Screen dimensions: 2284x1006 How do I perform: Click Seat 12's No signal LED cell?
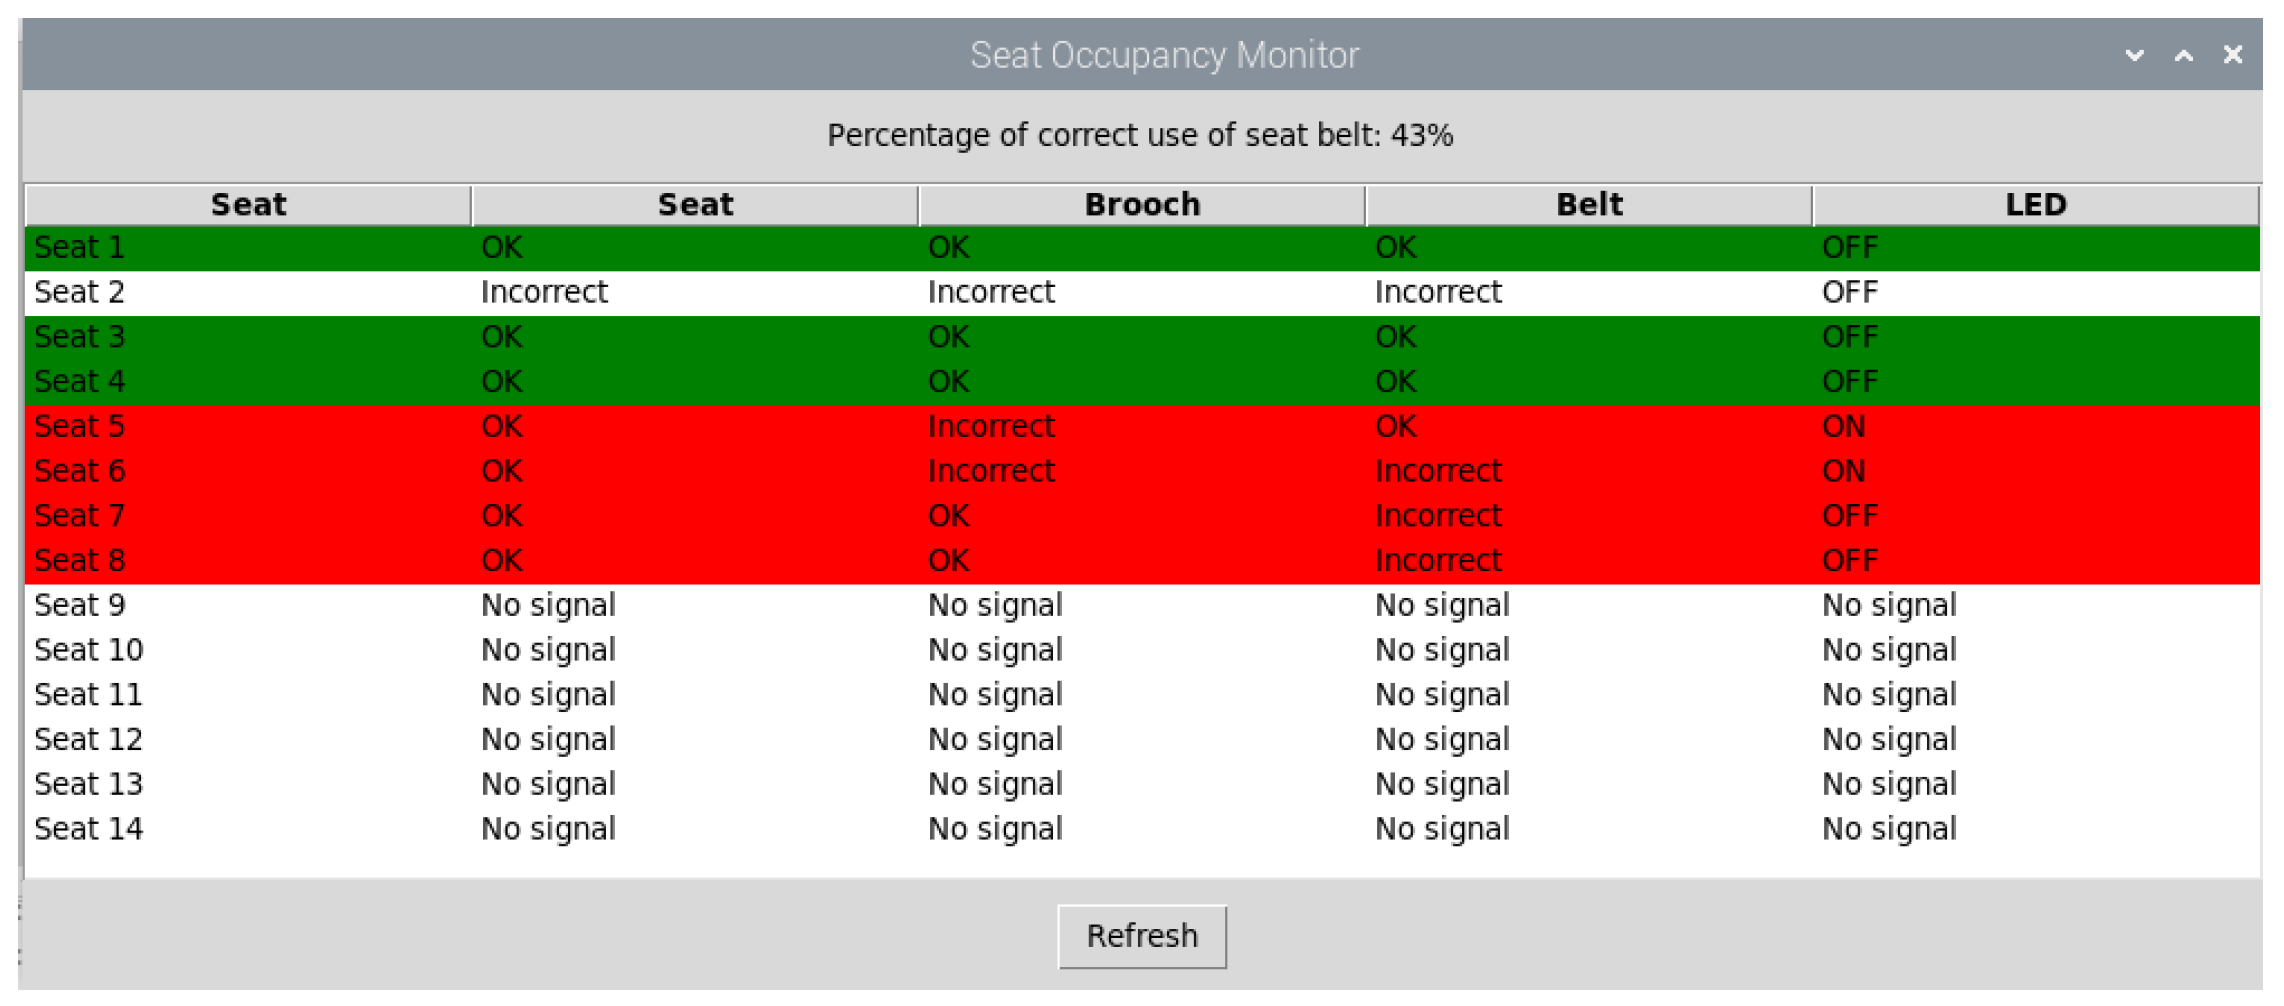(x=1888, y=740)
